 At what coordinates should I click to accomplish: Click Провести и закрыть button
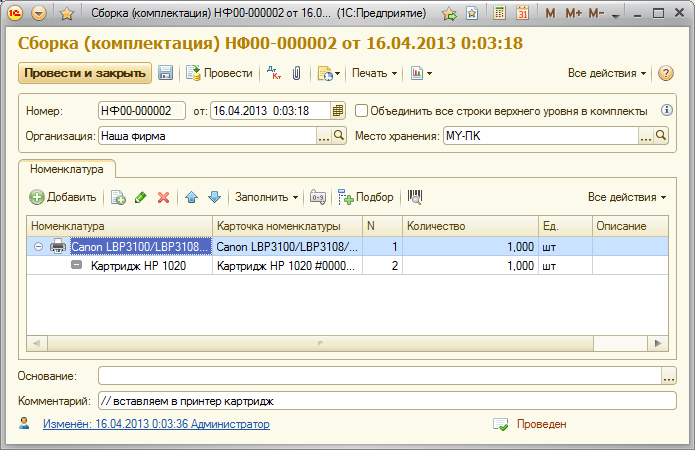(85, 73)
